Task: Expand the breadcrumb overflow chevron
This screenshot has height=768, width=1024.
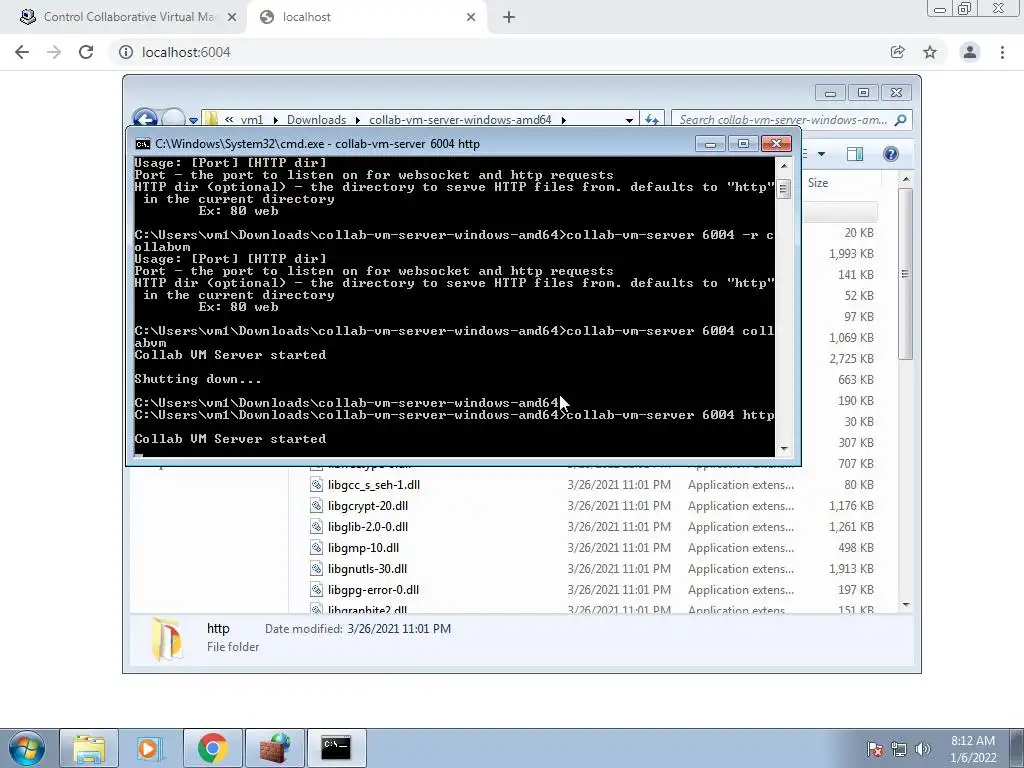Action: (x=229, y=120)
